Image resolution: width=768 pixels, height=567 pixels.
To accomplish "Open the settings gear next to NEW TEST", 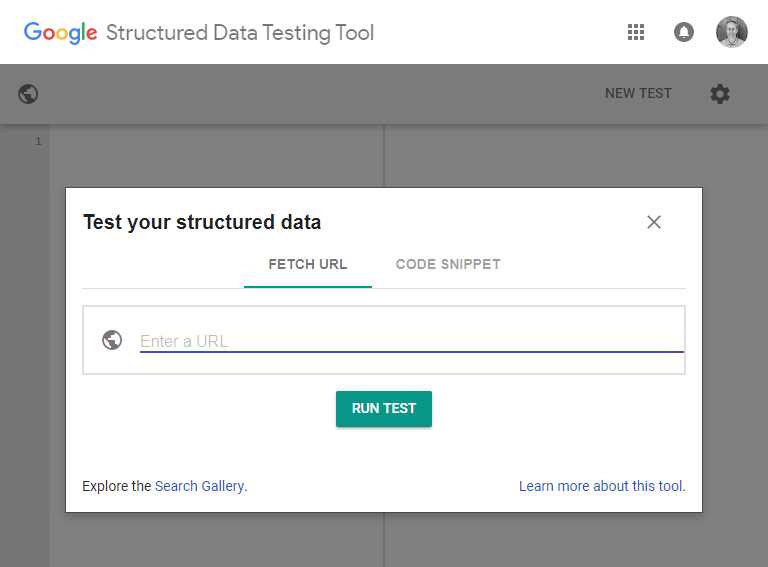I will (720, 94).
